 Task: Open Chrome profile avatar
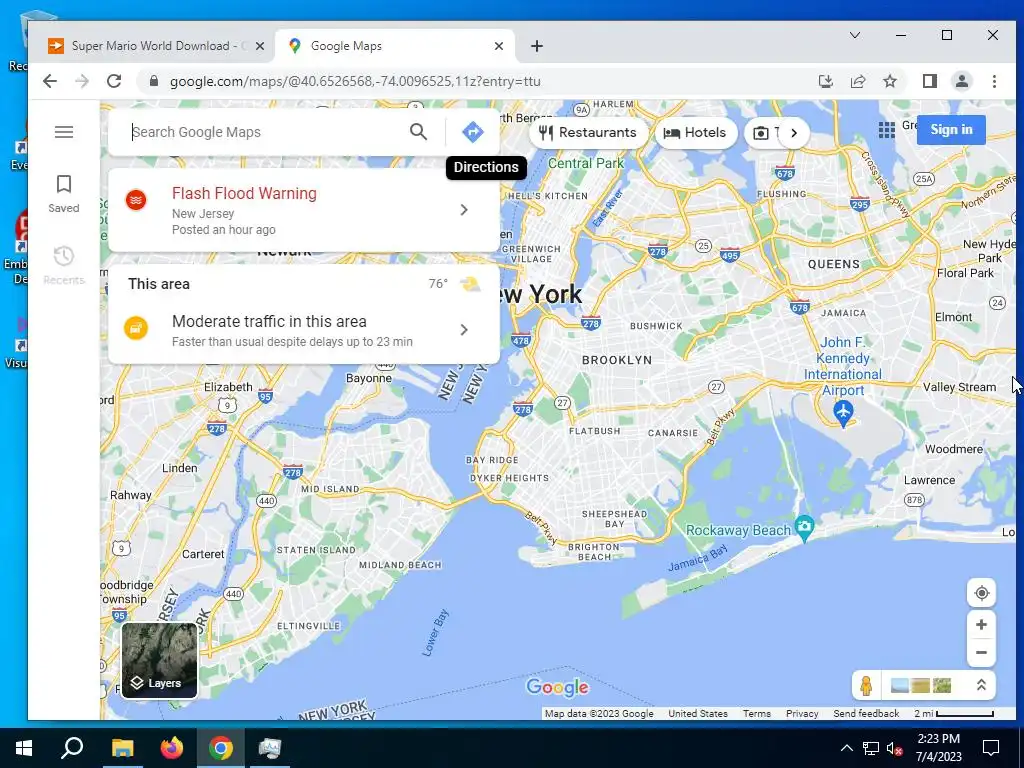961,81
